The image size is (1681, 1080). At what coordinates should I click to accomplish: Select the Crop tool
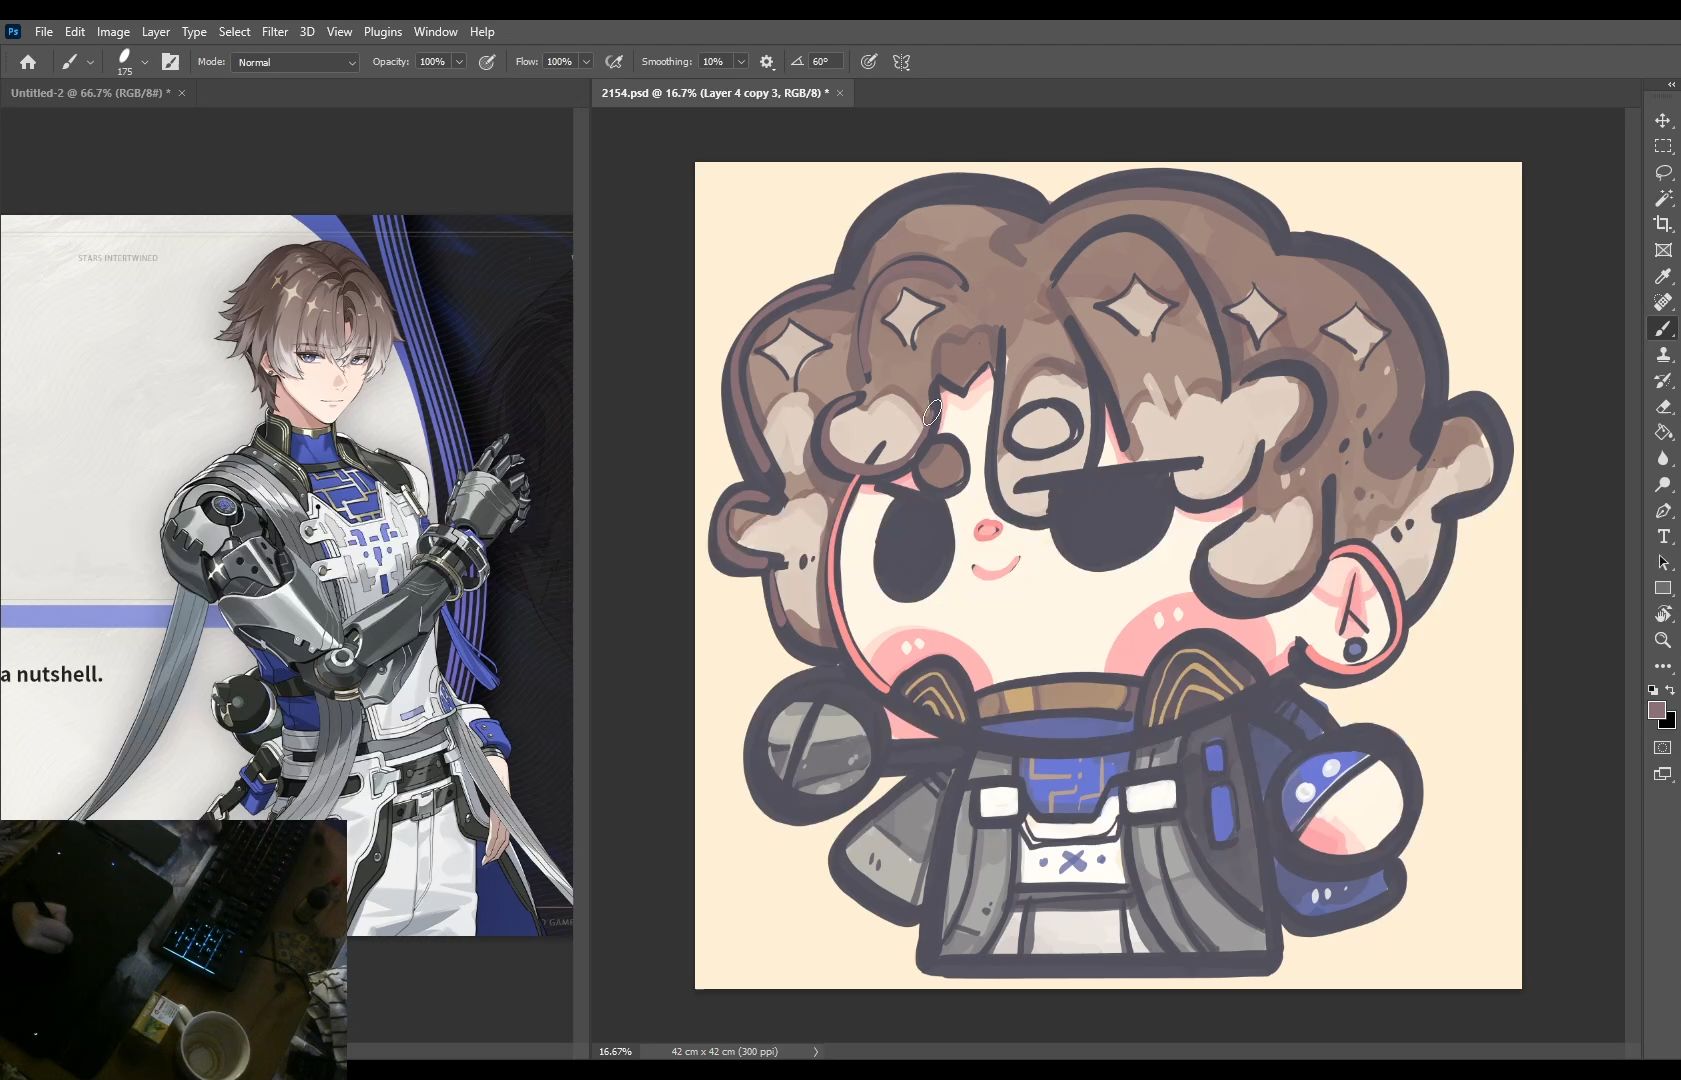pos(1663,224)
